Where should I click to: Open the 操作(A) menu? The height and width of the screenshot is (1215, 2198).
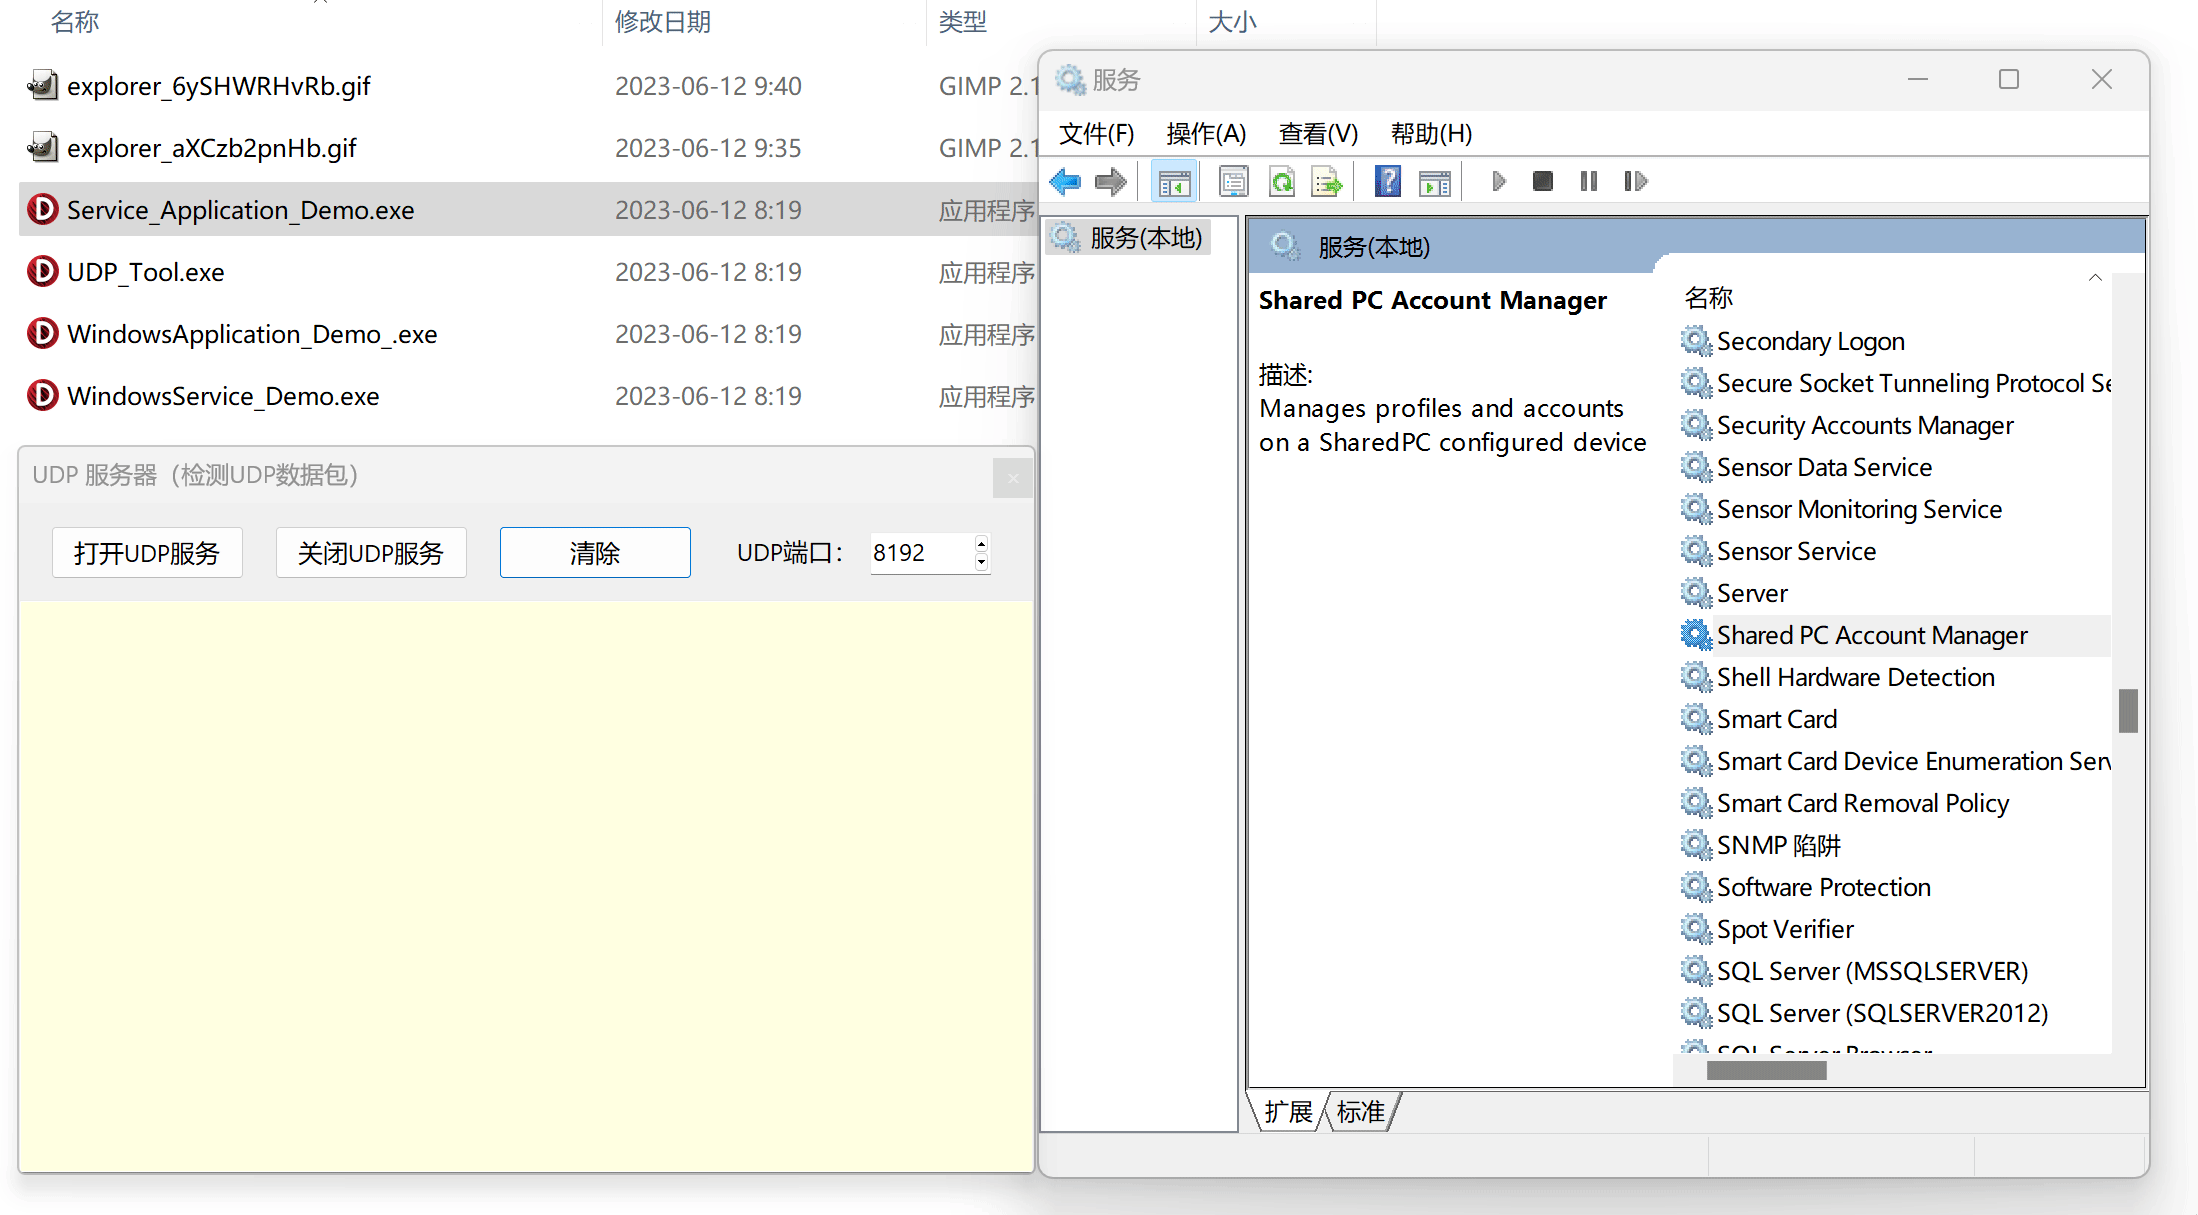(1206, 134)
